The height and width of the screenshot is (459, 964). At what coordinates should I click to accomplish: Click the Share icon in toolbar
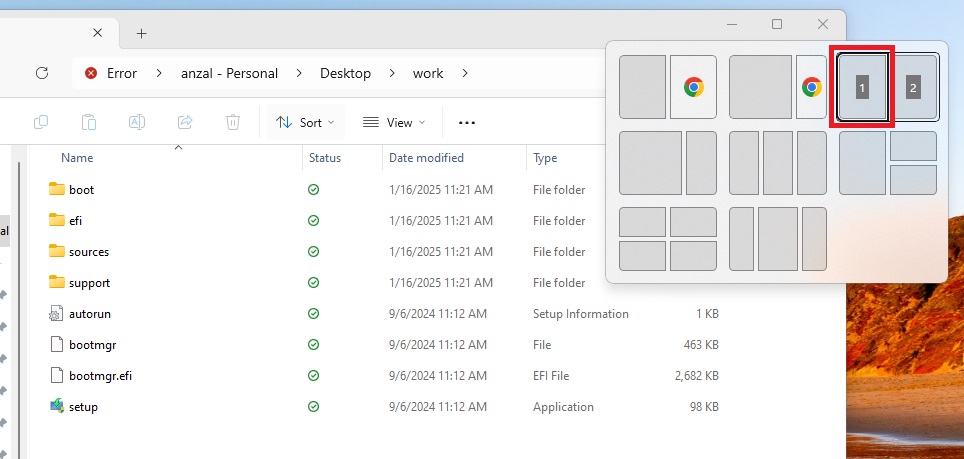(x=185, y=122)
